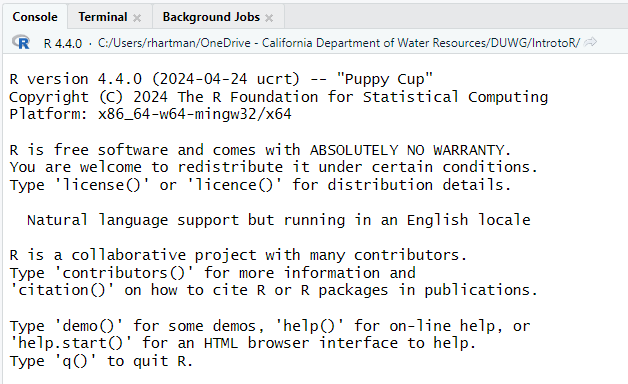Open the R 4.4.0 version selector
Viewport: 628px width, 384px height.
[x=62, y=43]
